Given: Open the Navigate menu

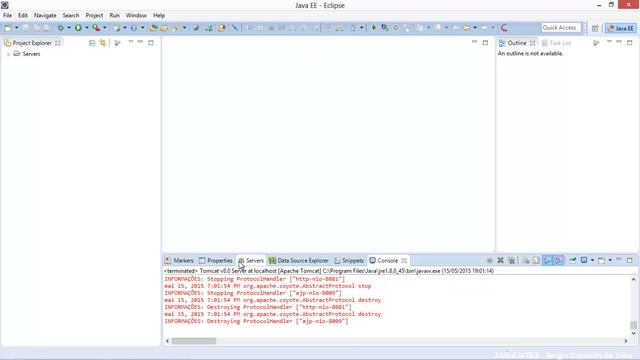Looking at the screenshot, I should point(45,15).
